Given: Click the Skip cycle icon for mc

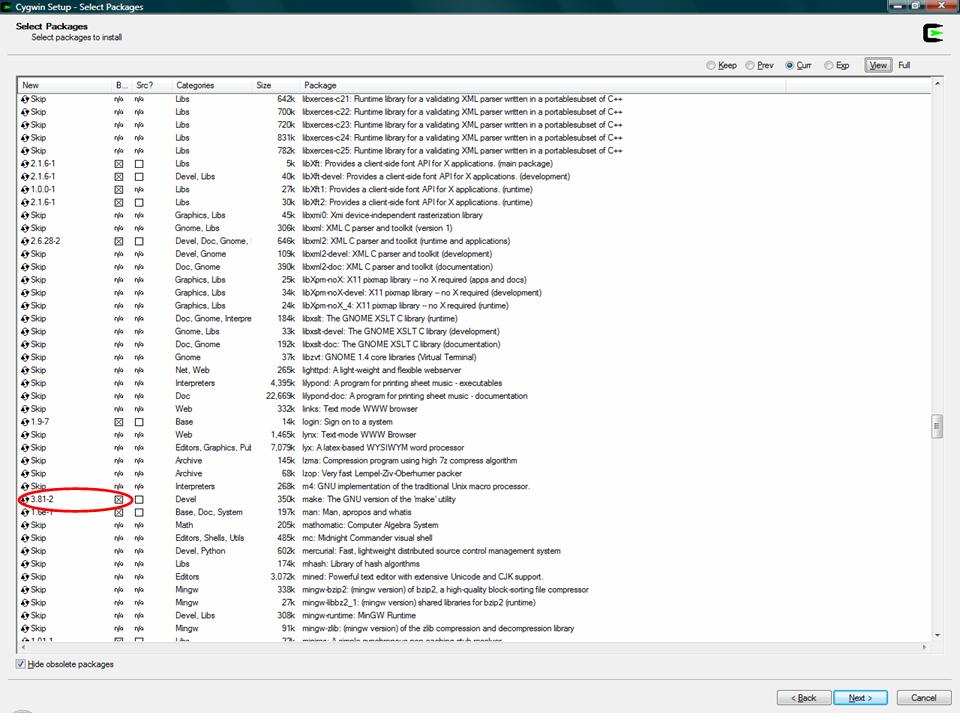Looking at the screenshot, I should [26, 538].
